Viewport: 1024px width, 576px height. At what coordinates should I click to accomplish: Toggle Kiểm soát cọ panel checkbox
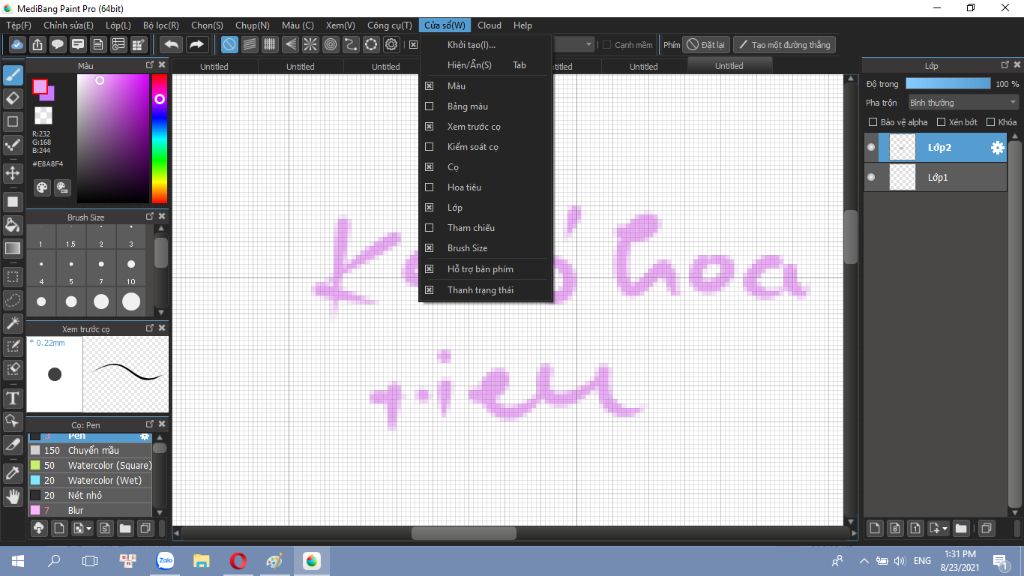tap(429, 146)
